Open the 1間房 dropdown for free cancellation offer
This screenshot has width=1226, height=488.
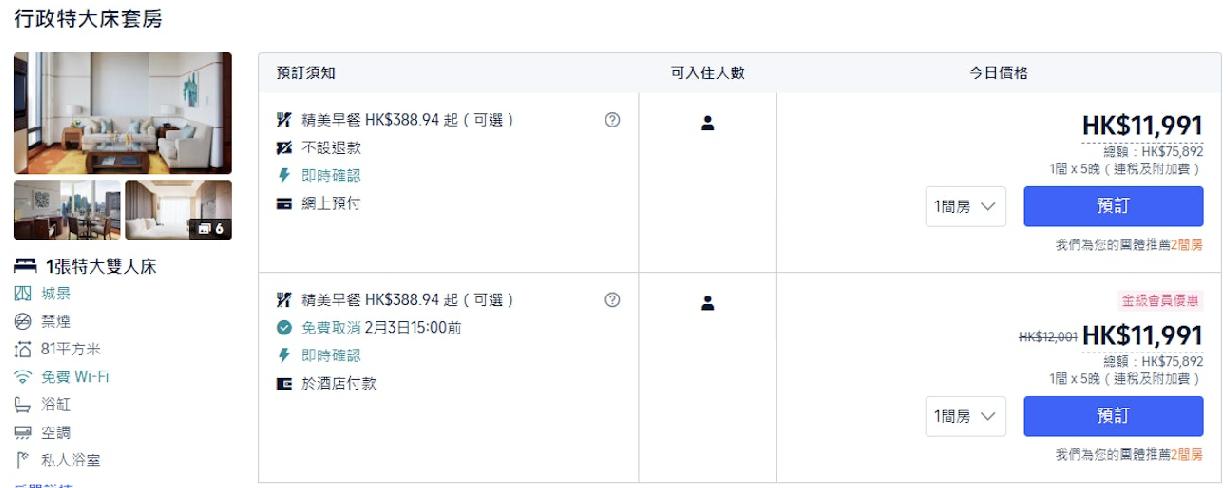point(965,416)
